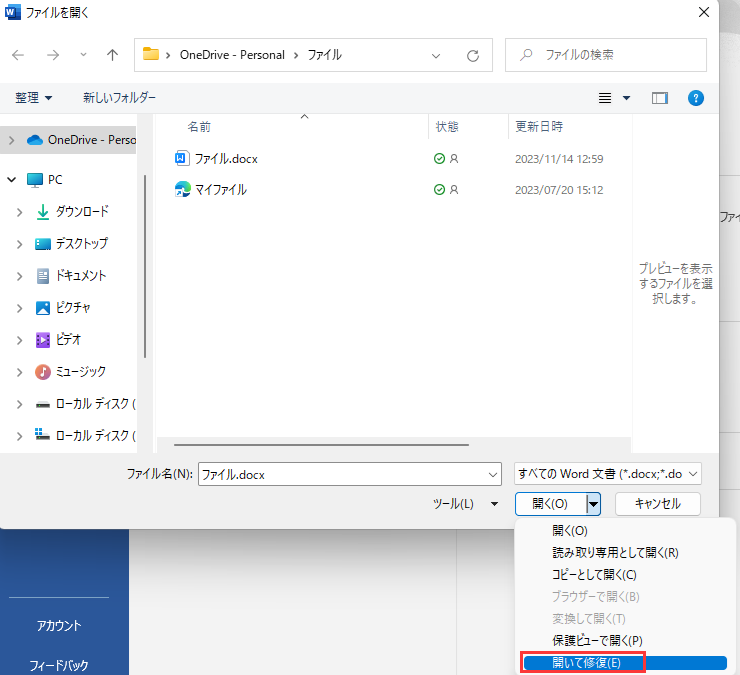Open アカウント in Word's backstage sidebar
The image size is (740, 675).
click(x=59, y=626)
